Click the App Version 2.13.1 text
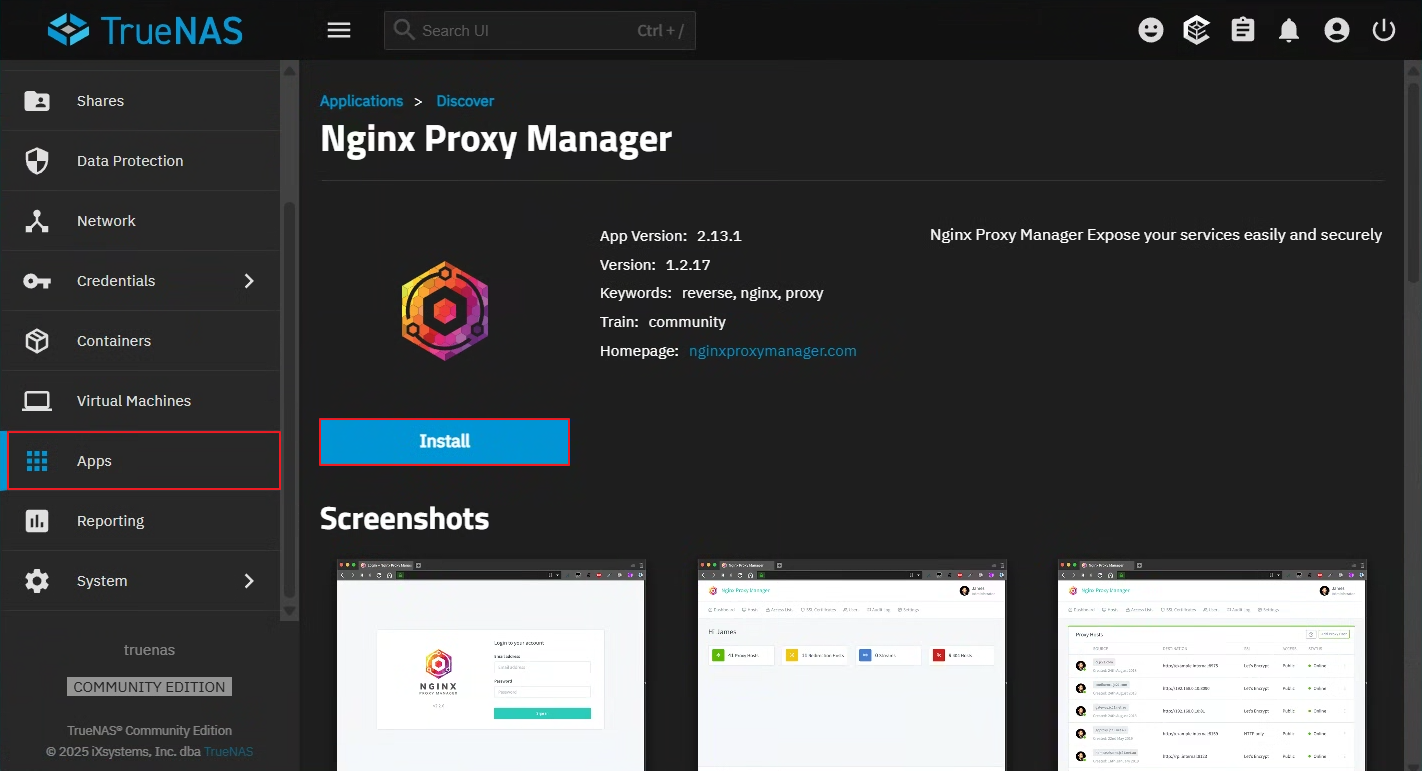This screenshot has height=771, width=1422. (x=671, y=236)
